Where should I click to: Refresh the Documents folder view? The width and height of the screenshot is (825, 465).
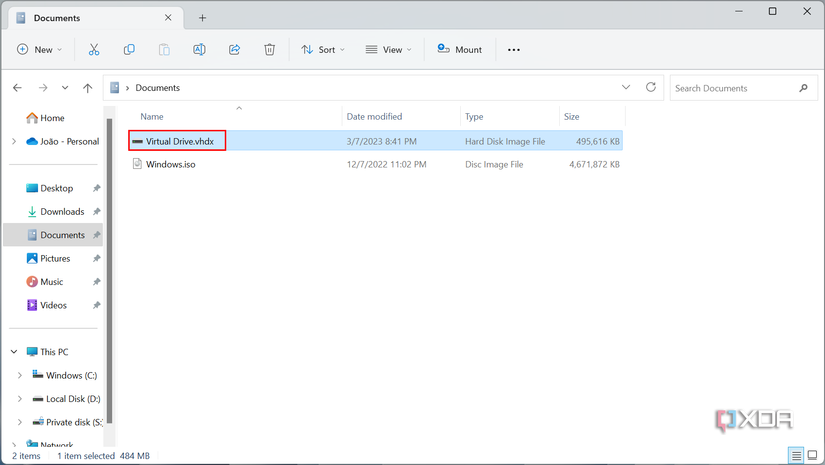pos(651,87)
